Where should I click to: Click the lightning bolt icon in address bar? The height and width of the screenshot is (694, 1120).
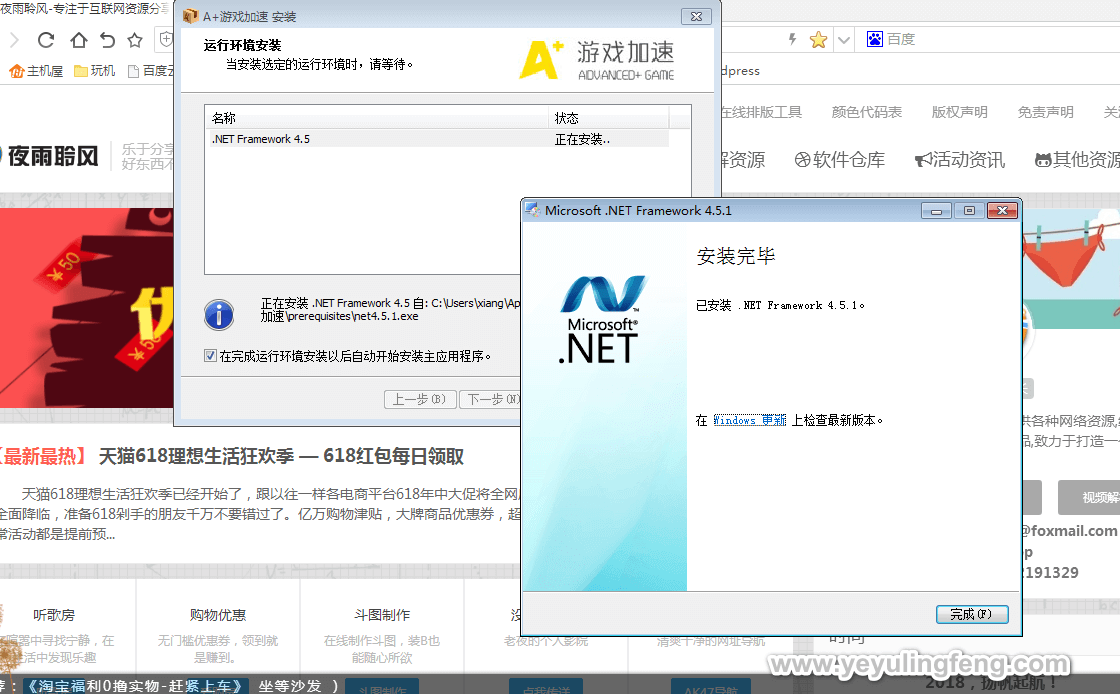tap(792, 39)
